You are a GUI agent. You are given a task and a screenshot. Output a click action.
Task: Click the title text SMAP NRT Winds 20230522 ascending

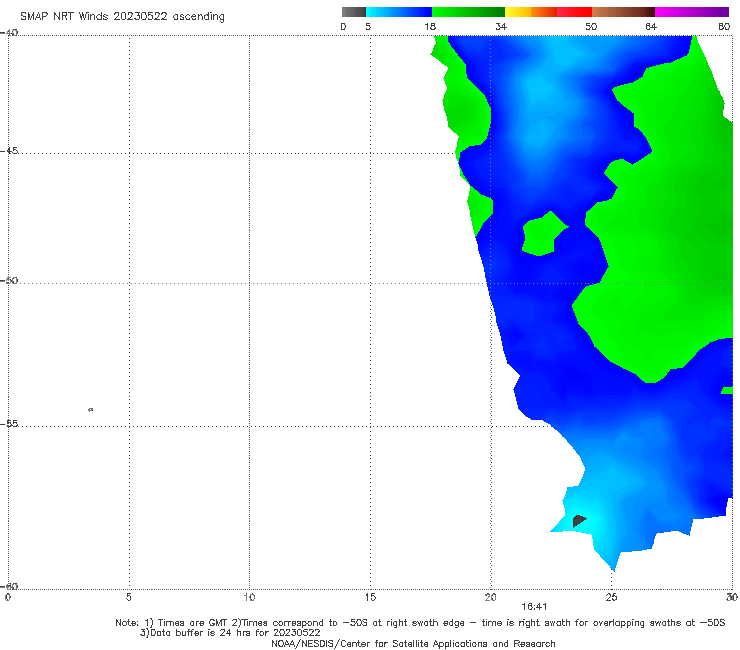click(x=122, y=16)
